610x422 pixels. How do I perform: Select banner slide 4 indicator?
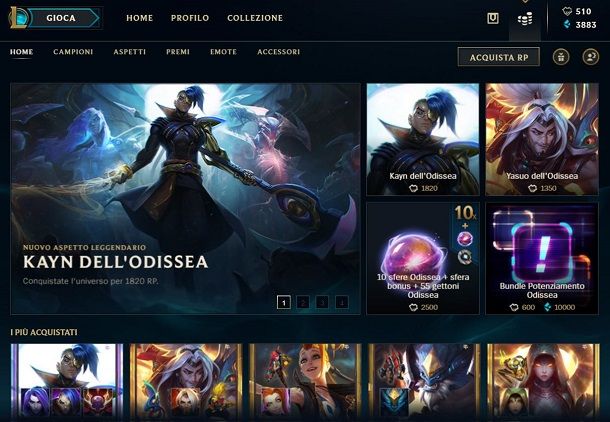tap(342, 302)
